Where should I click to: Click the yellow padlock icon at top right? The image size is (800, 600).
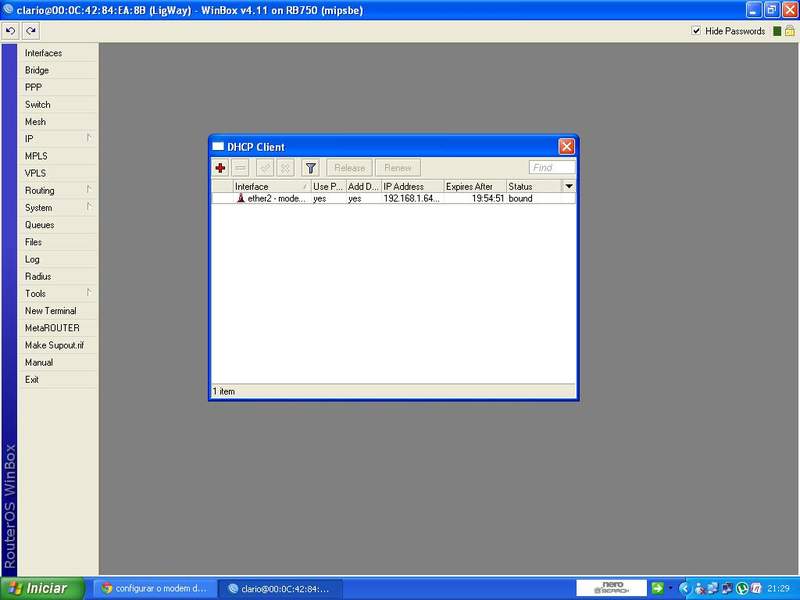pyautogui.click(x=790, y=31)
